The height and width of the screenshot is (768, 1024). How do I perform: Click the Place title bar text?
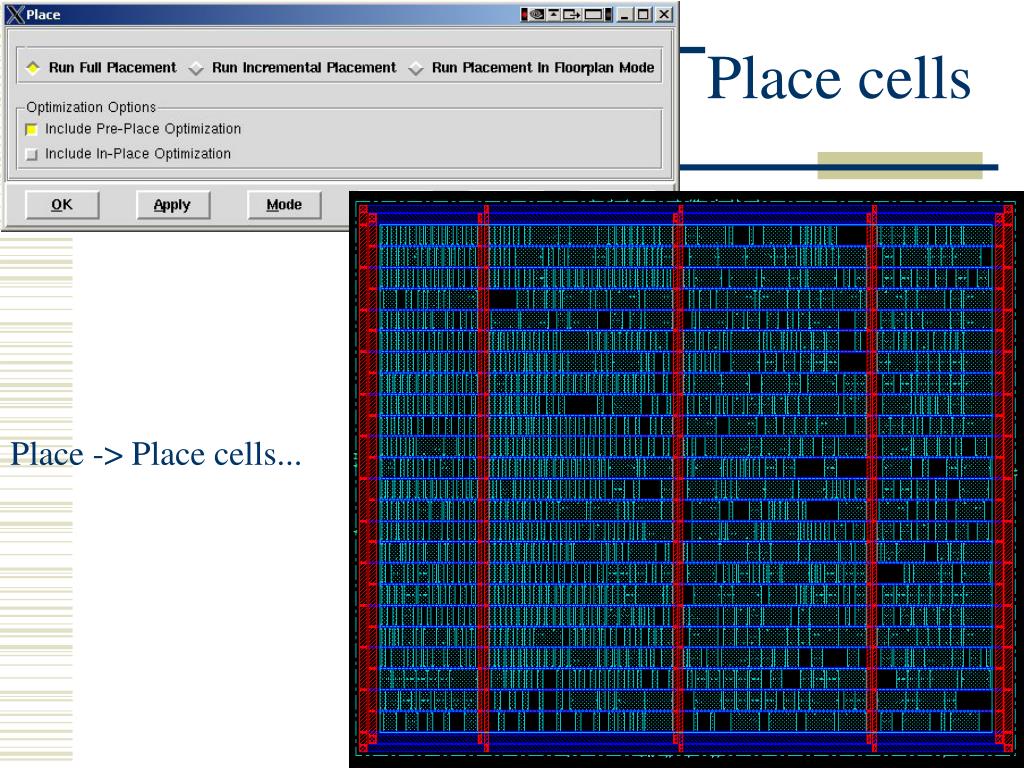pyautogui.click(x=43, y=14)
